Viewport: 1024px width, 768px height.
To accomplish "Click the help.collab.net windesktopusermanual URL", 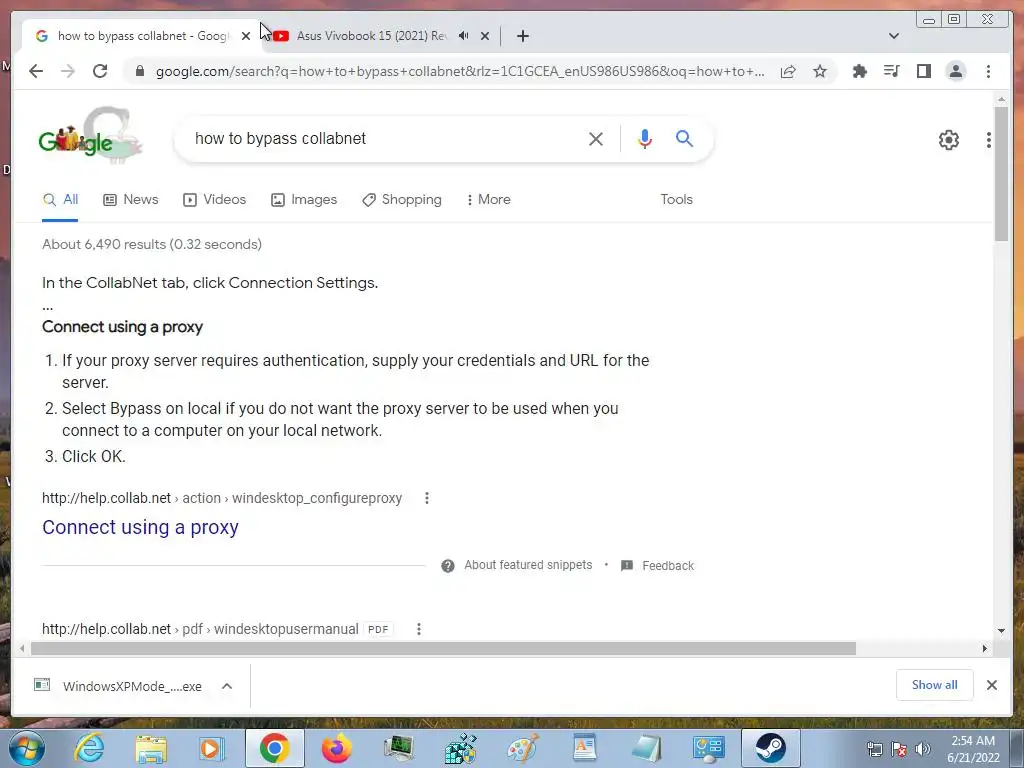I will [x=200, y=629].
